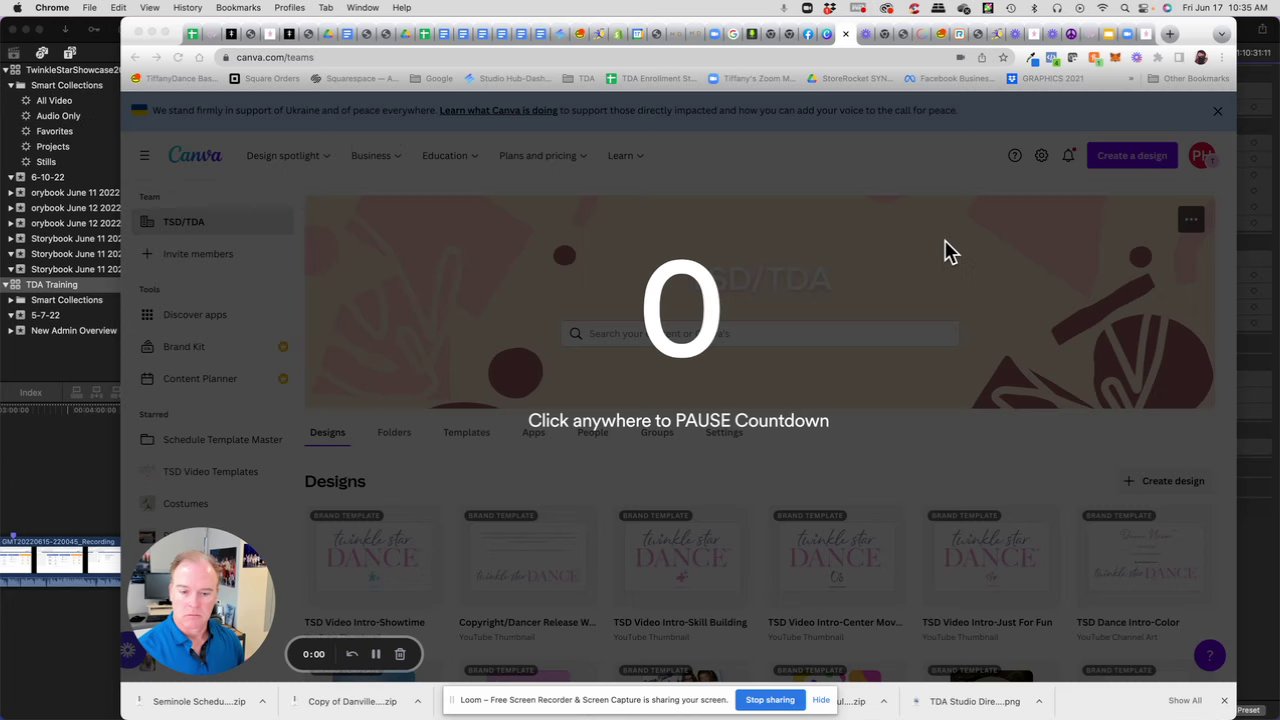
Task: Select All Video smart collection
Action: (54, 101)
